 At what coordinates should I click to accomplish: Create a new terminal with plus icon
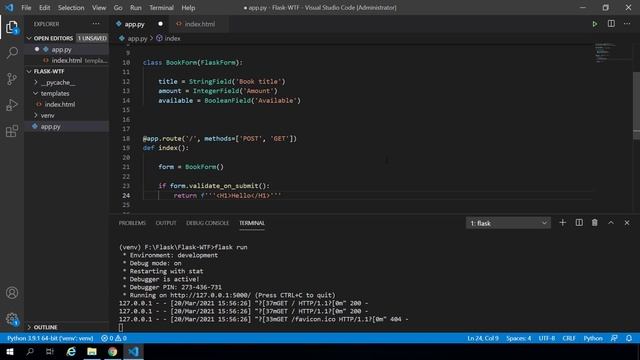(x=562, y=222)
